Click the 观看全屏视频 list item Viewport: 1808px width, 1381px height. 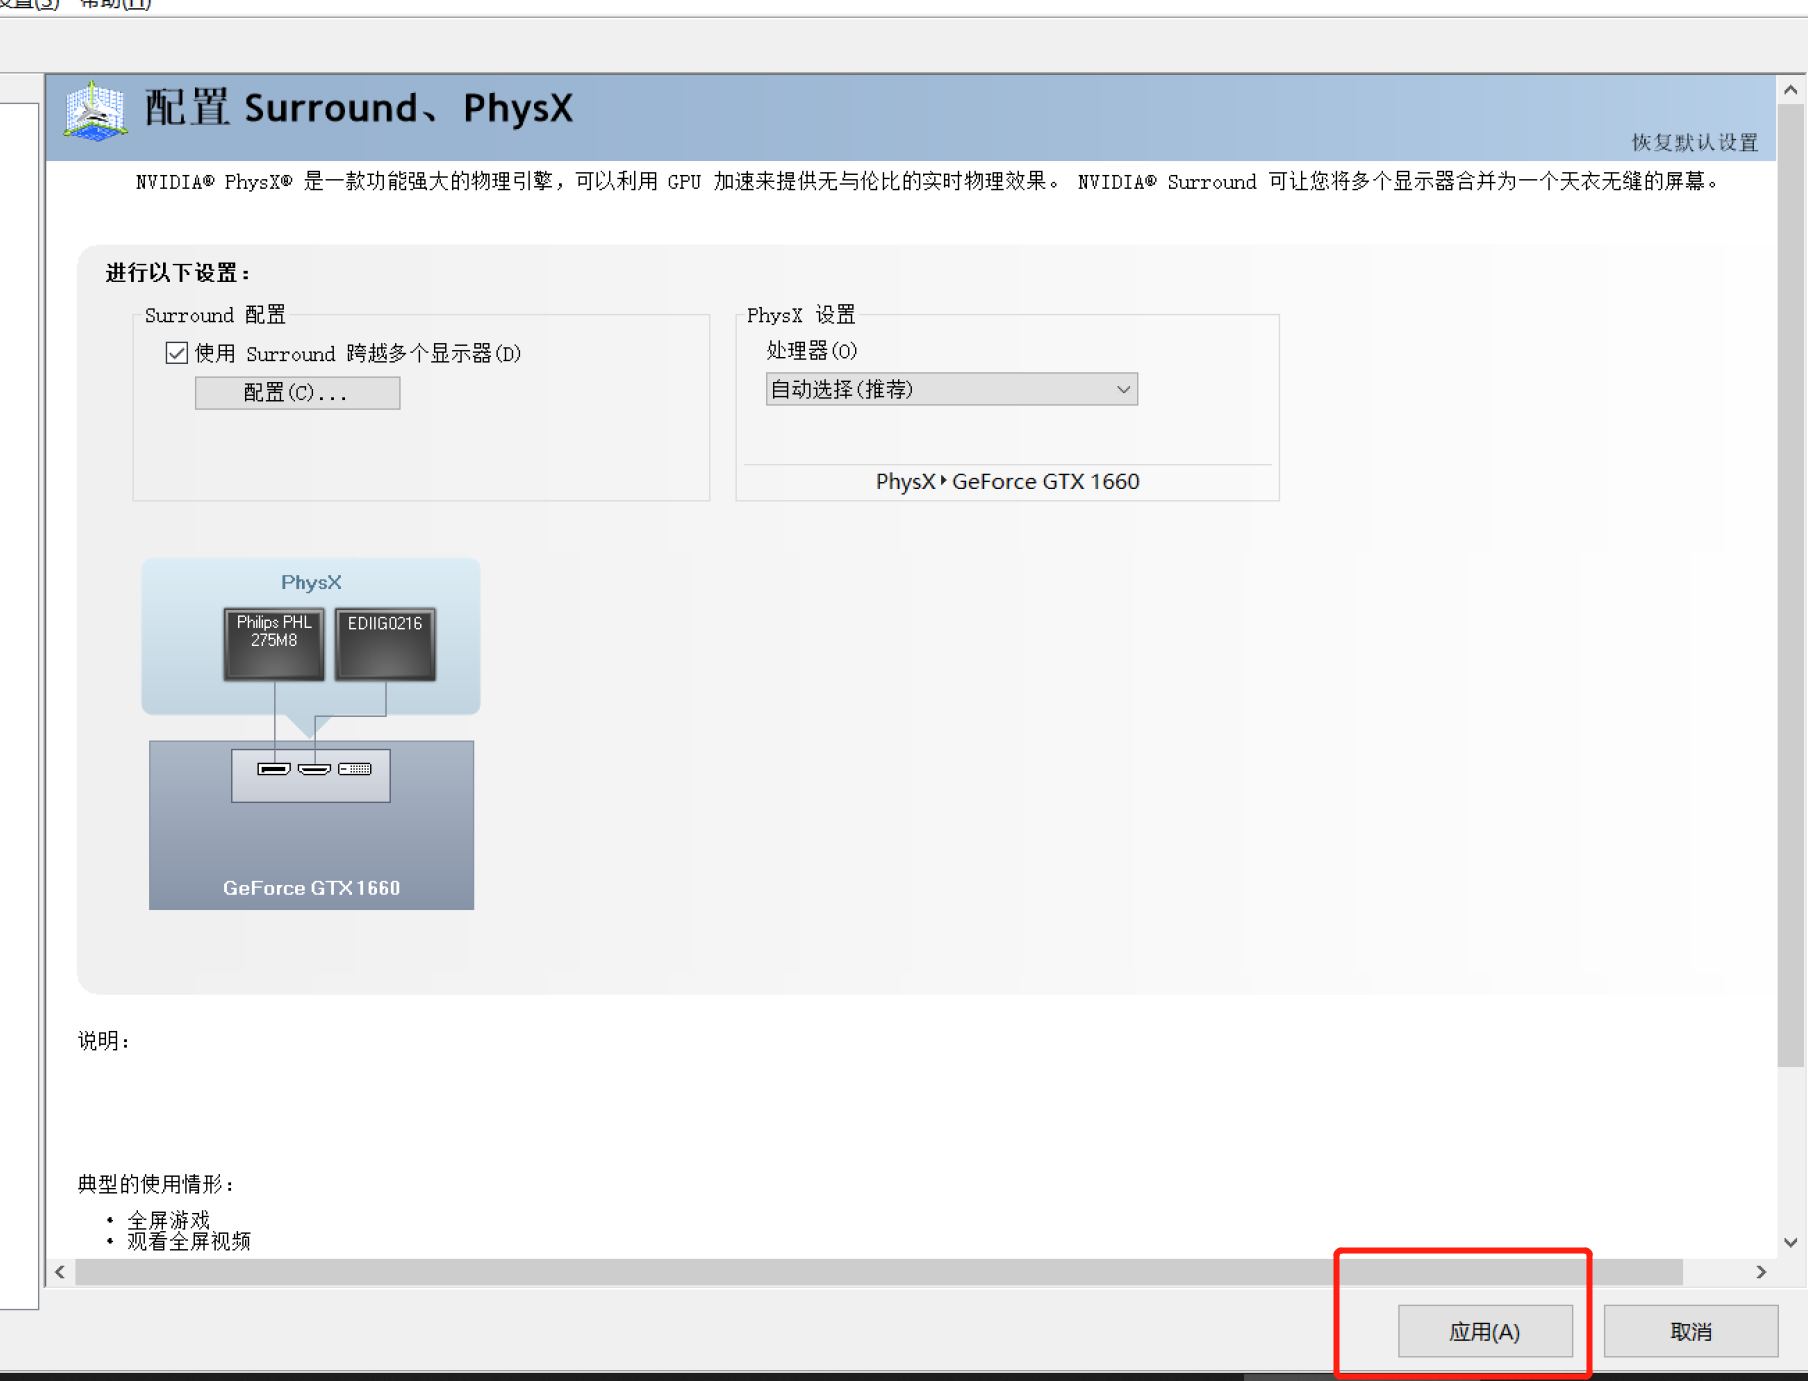(x=189, y=1241)
